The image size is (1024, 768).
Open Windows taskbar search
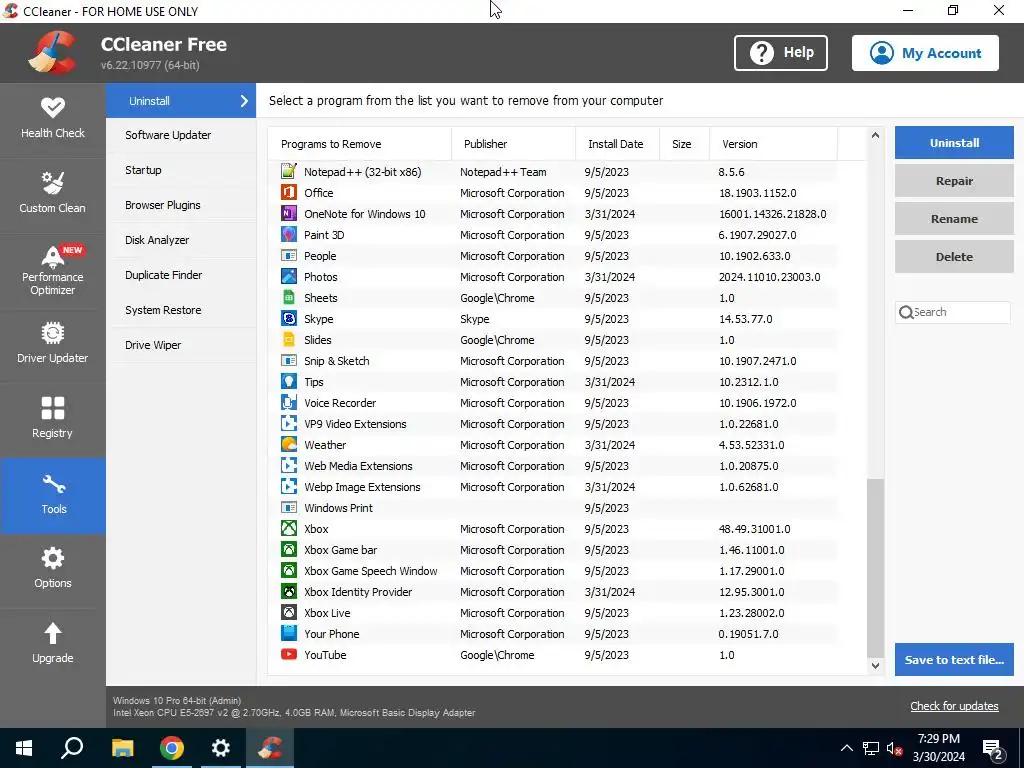pyautogui.click(x=72, y=748)
